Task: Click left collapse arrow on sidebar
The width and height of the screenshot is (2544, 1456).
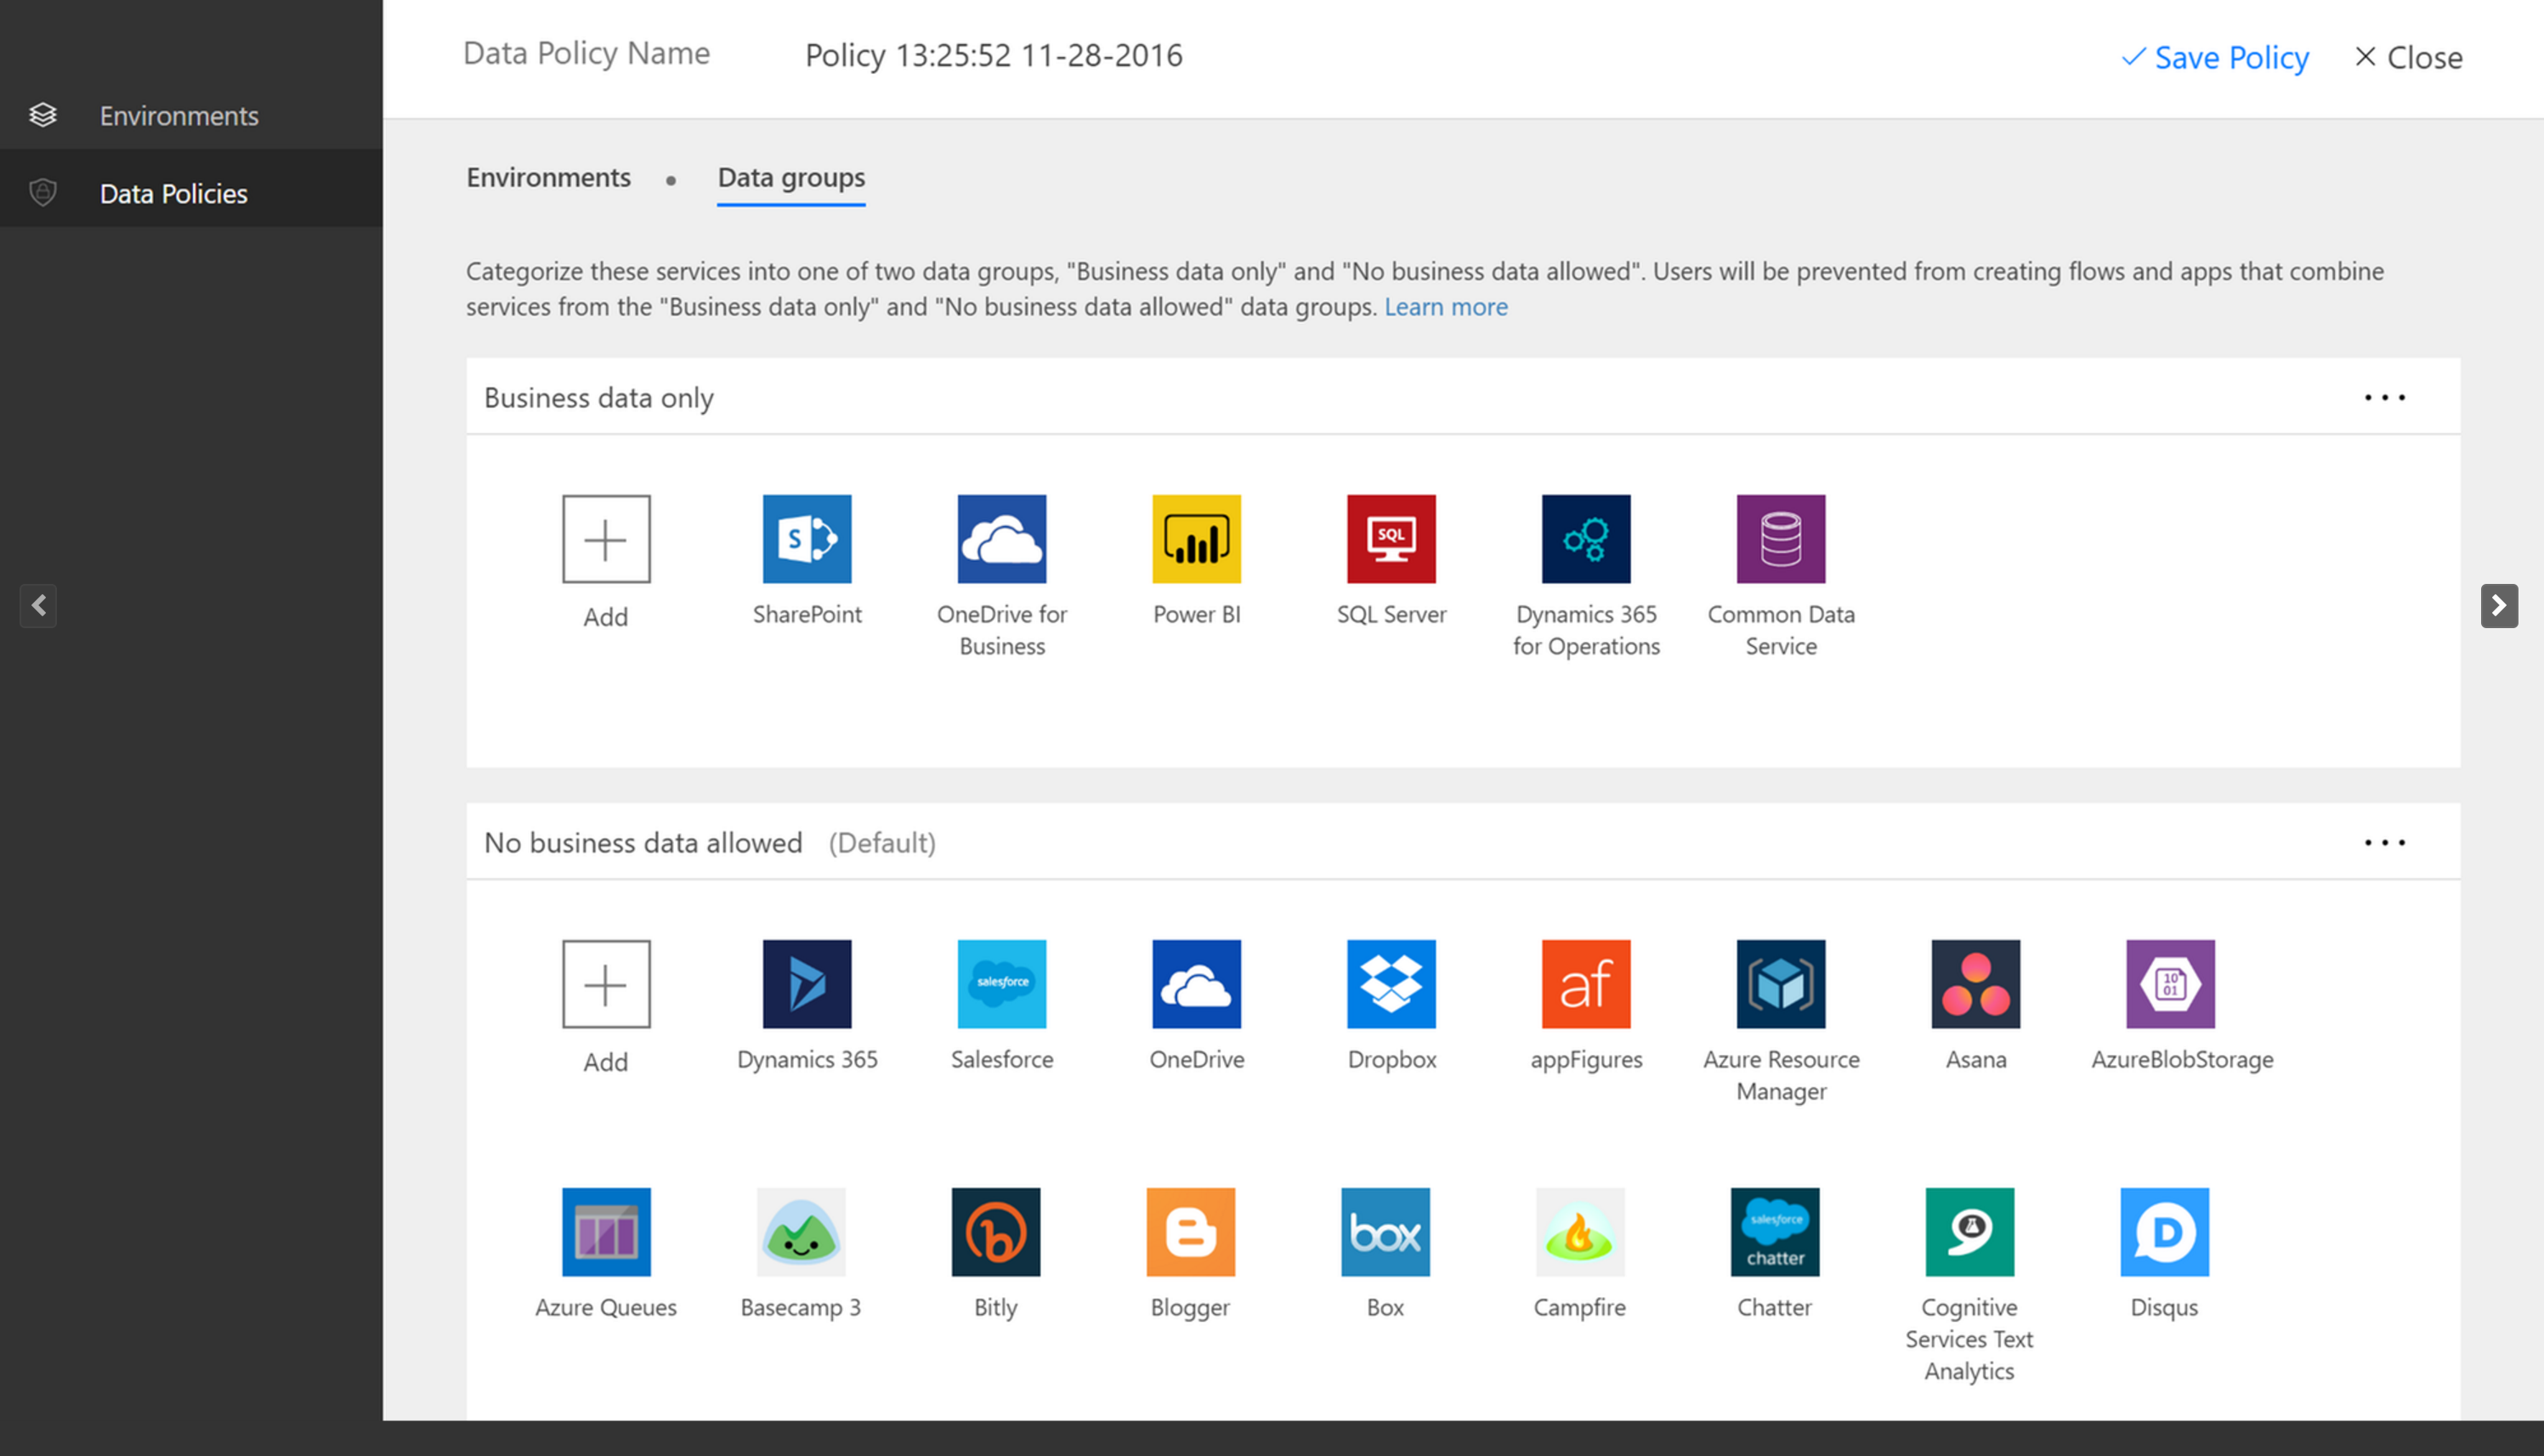Action: 38,607
